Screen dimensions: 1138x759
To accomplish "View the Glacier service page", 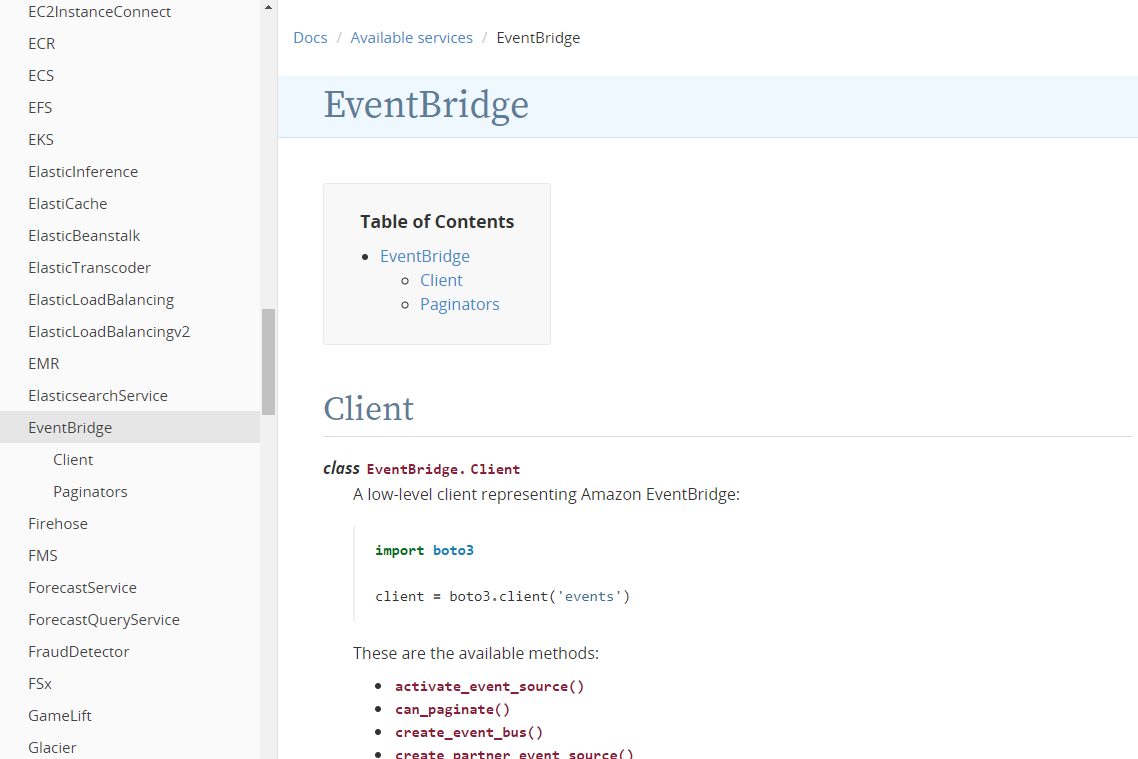I will [x=52, y=747].
